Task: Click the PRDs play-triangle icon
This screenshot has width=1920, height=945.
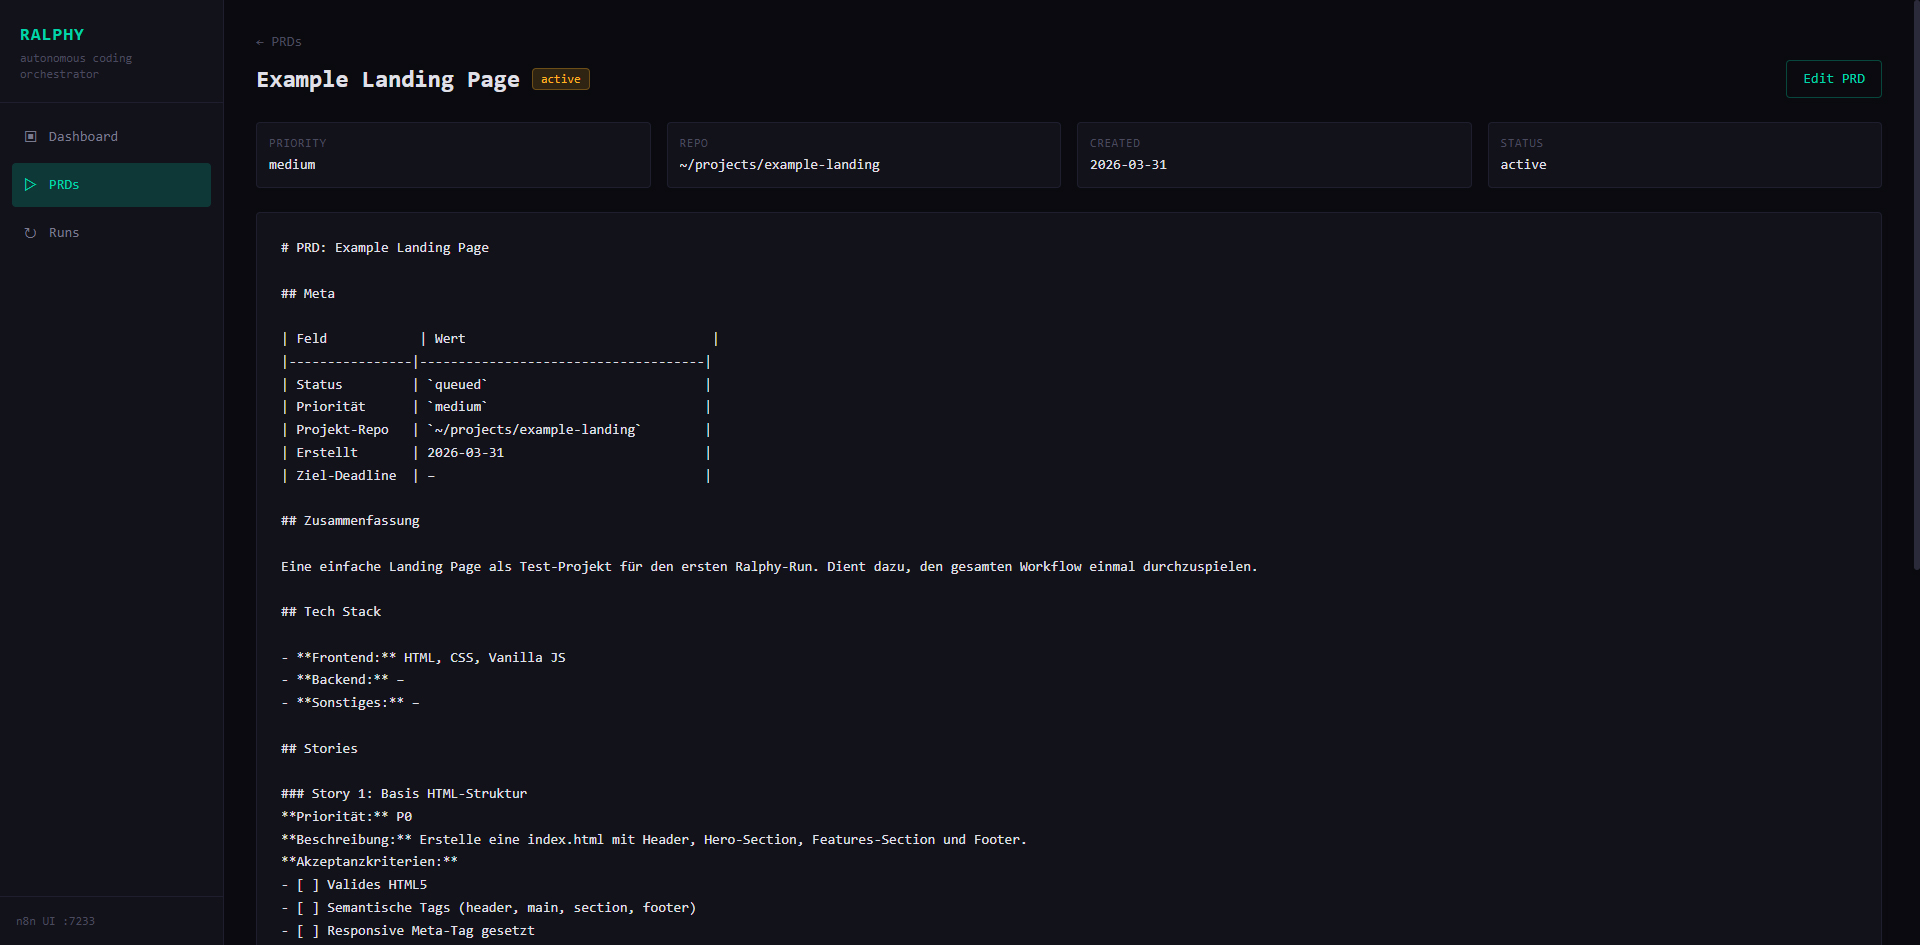Action: point(31,185)
